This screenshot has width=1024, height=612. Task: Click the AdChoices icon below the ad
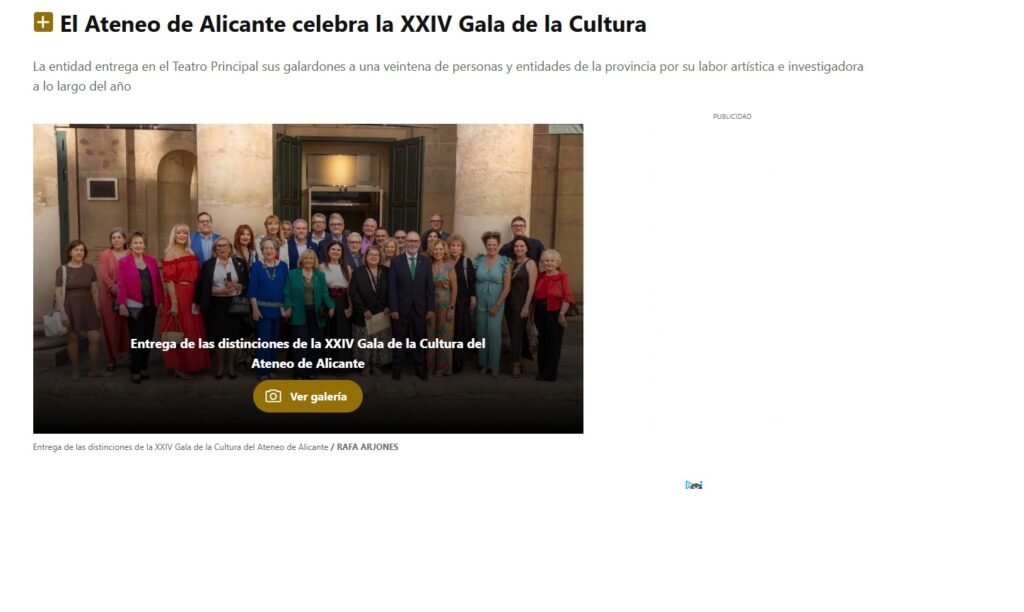coord(694,485)
